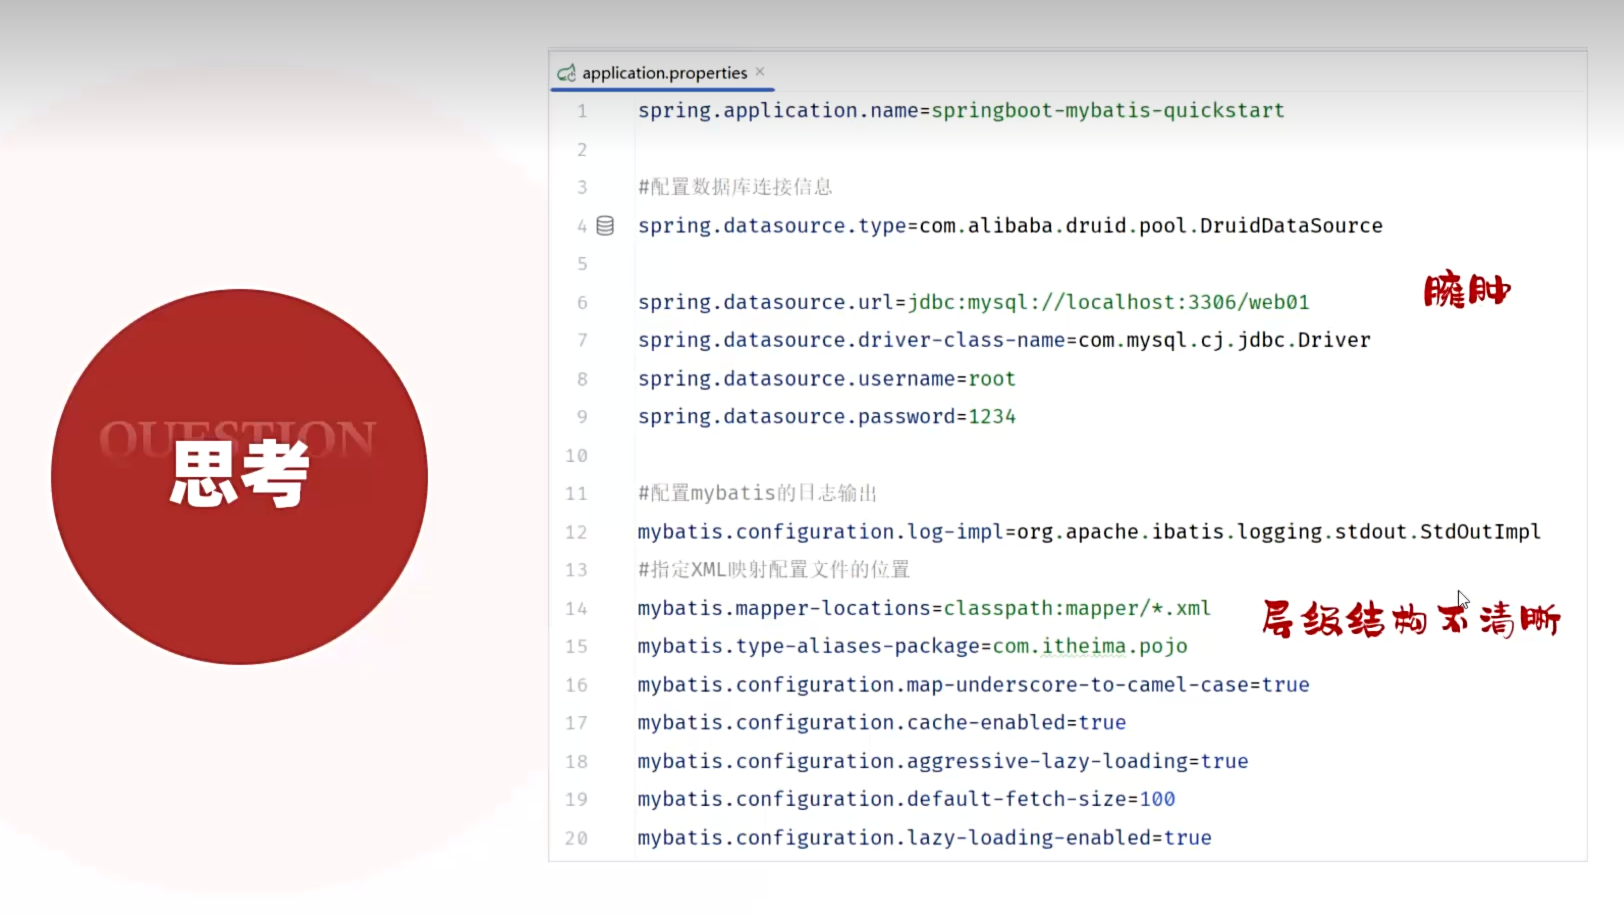Select the application.properties tab
This screenshot has width=1624, height=916.
coord(664,73)
